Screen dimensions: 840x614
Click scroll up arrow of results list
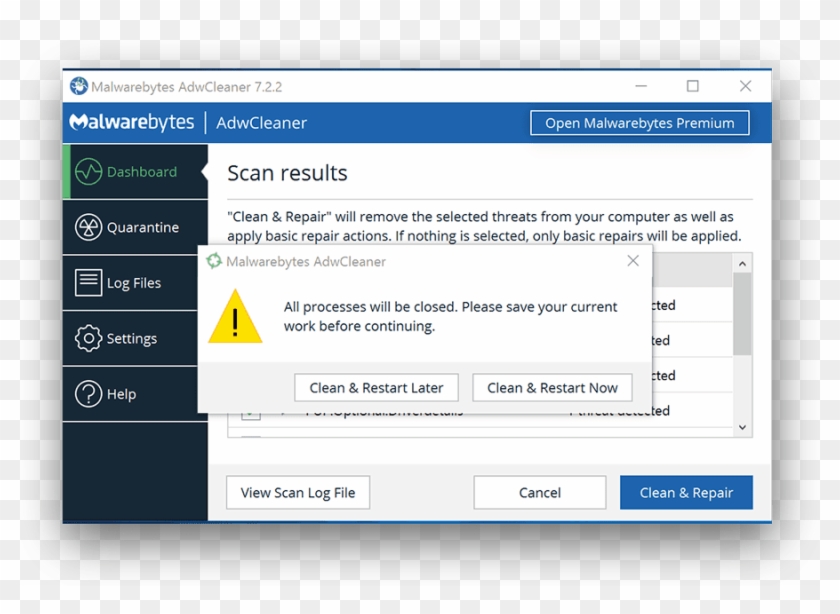[x=742, y=264]
